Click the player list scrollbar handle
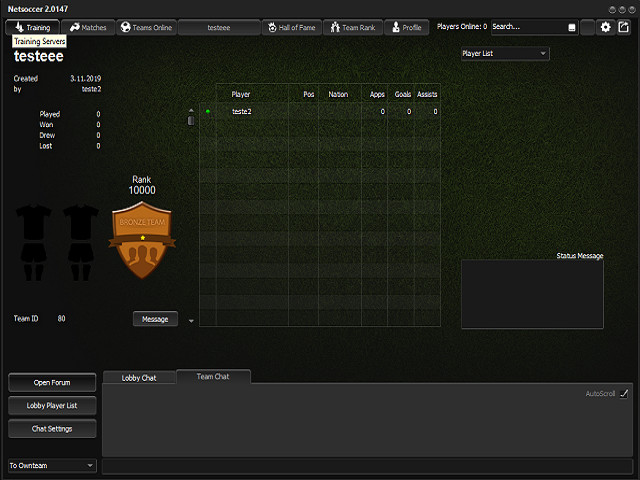This screenshot has height=480, width=640. coord(191,120)
